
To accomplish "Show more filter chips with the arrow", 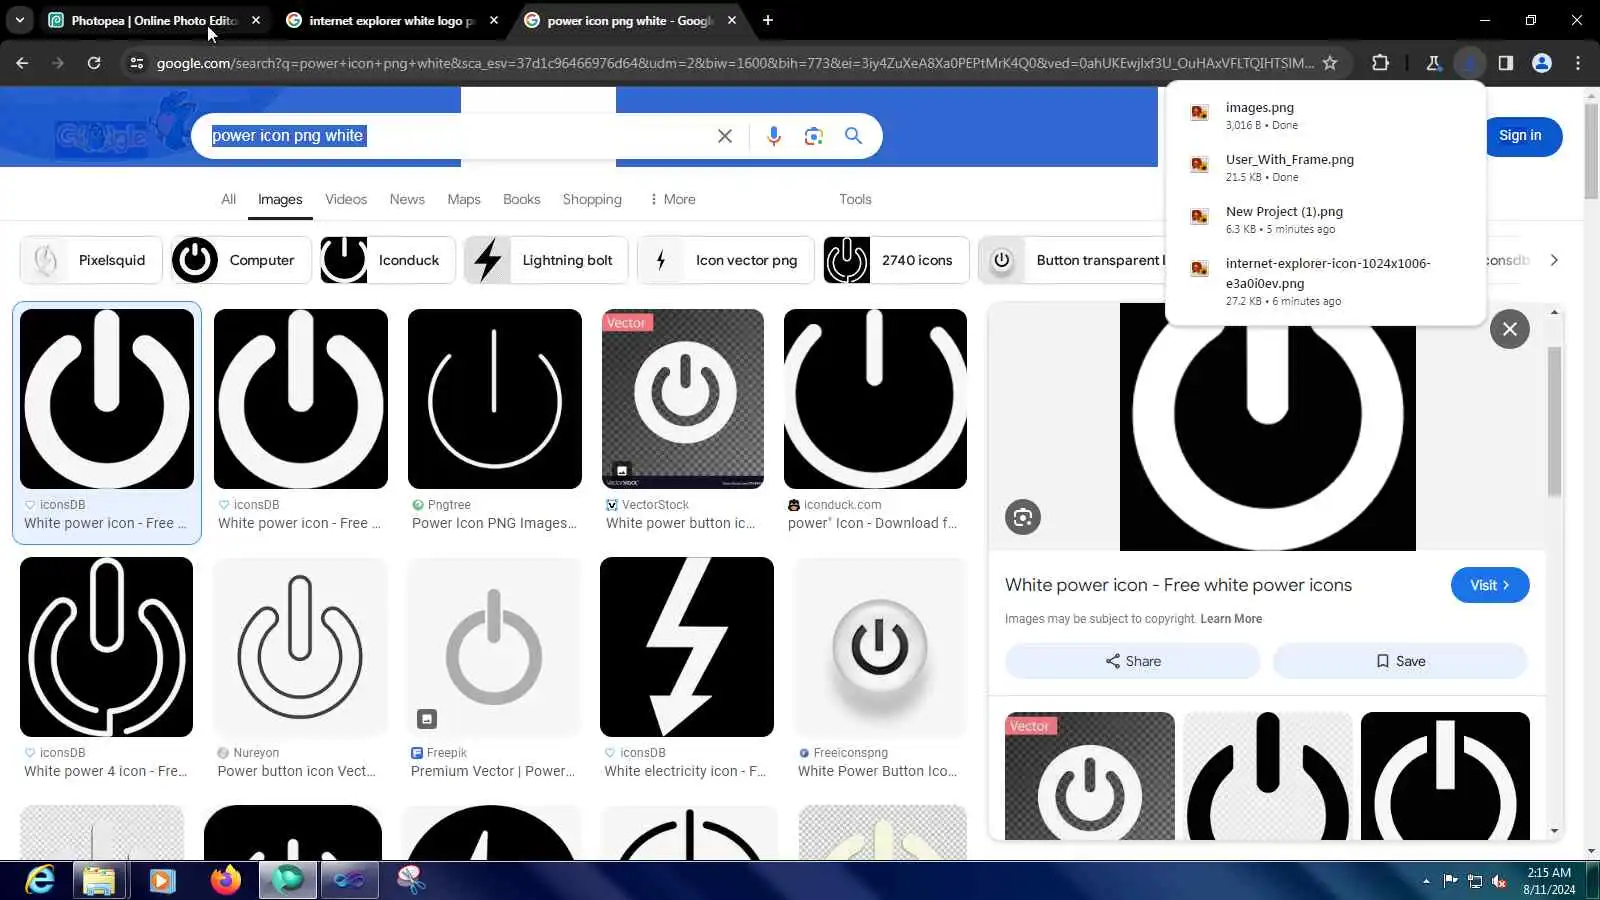I will click(x=1554, y=260).
